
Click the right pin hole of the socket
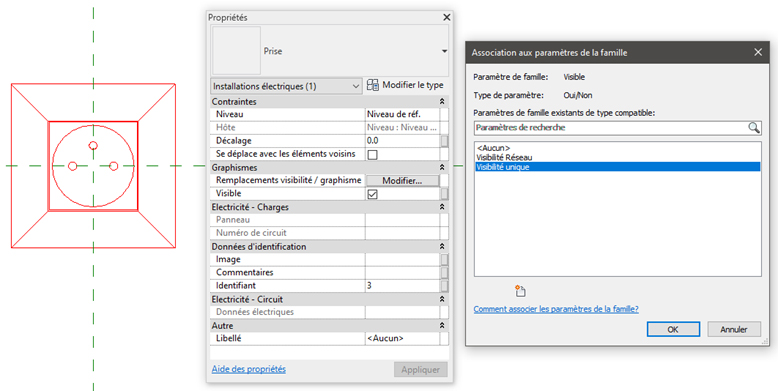tap(113, 166)
